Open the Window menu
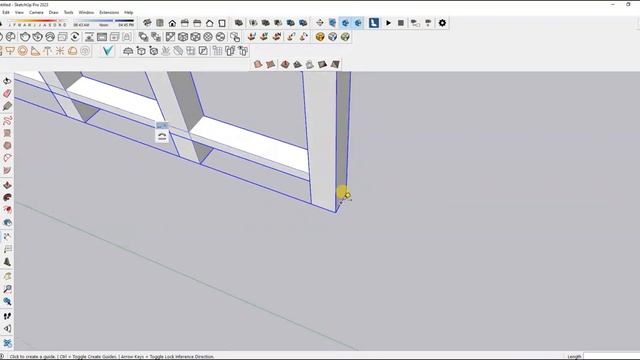 click(86, 13)
